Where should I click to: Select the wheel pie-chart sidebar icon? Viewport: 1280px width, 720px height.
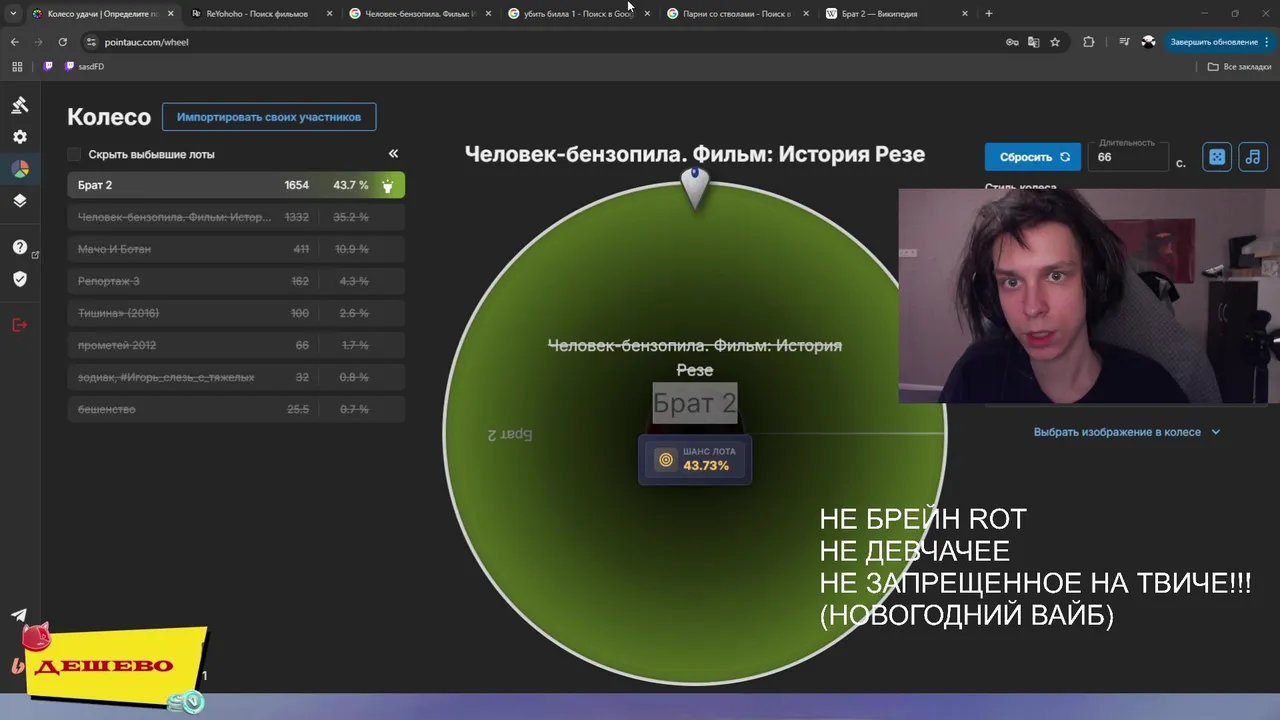click(x=19, y=169)
